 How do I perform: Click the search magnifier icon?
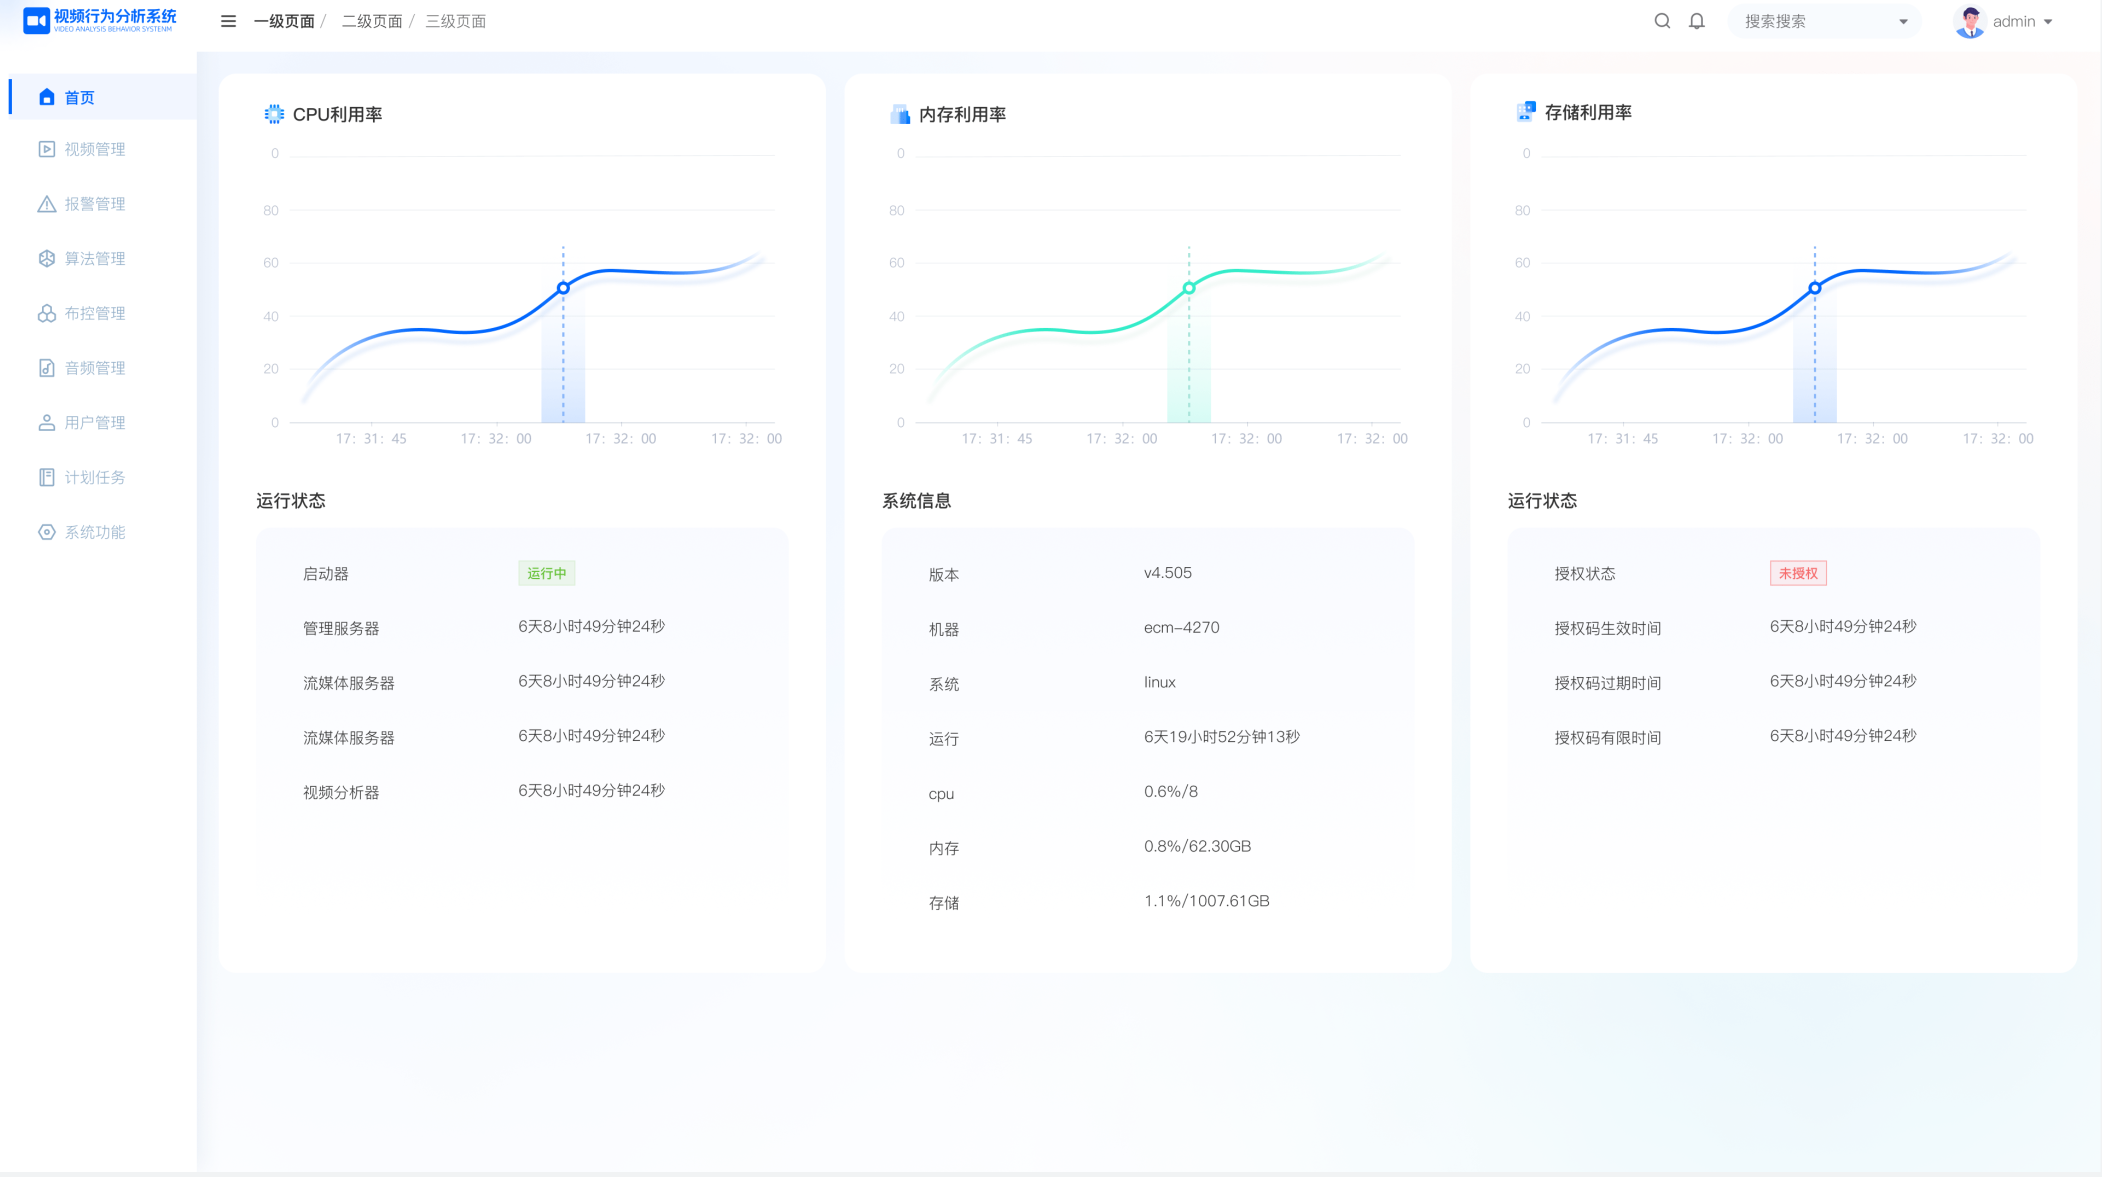point(1662,21)
